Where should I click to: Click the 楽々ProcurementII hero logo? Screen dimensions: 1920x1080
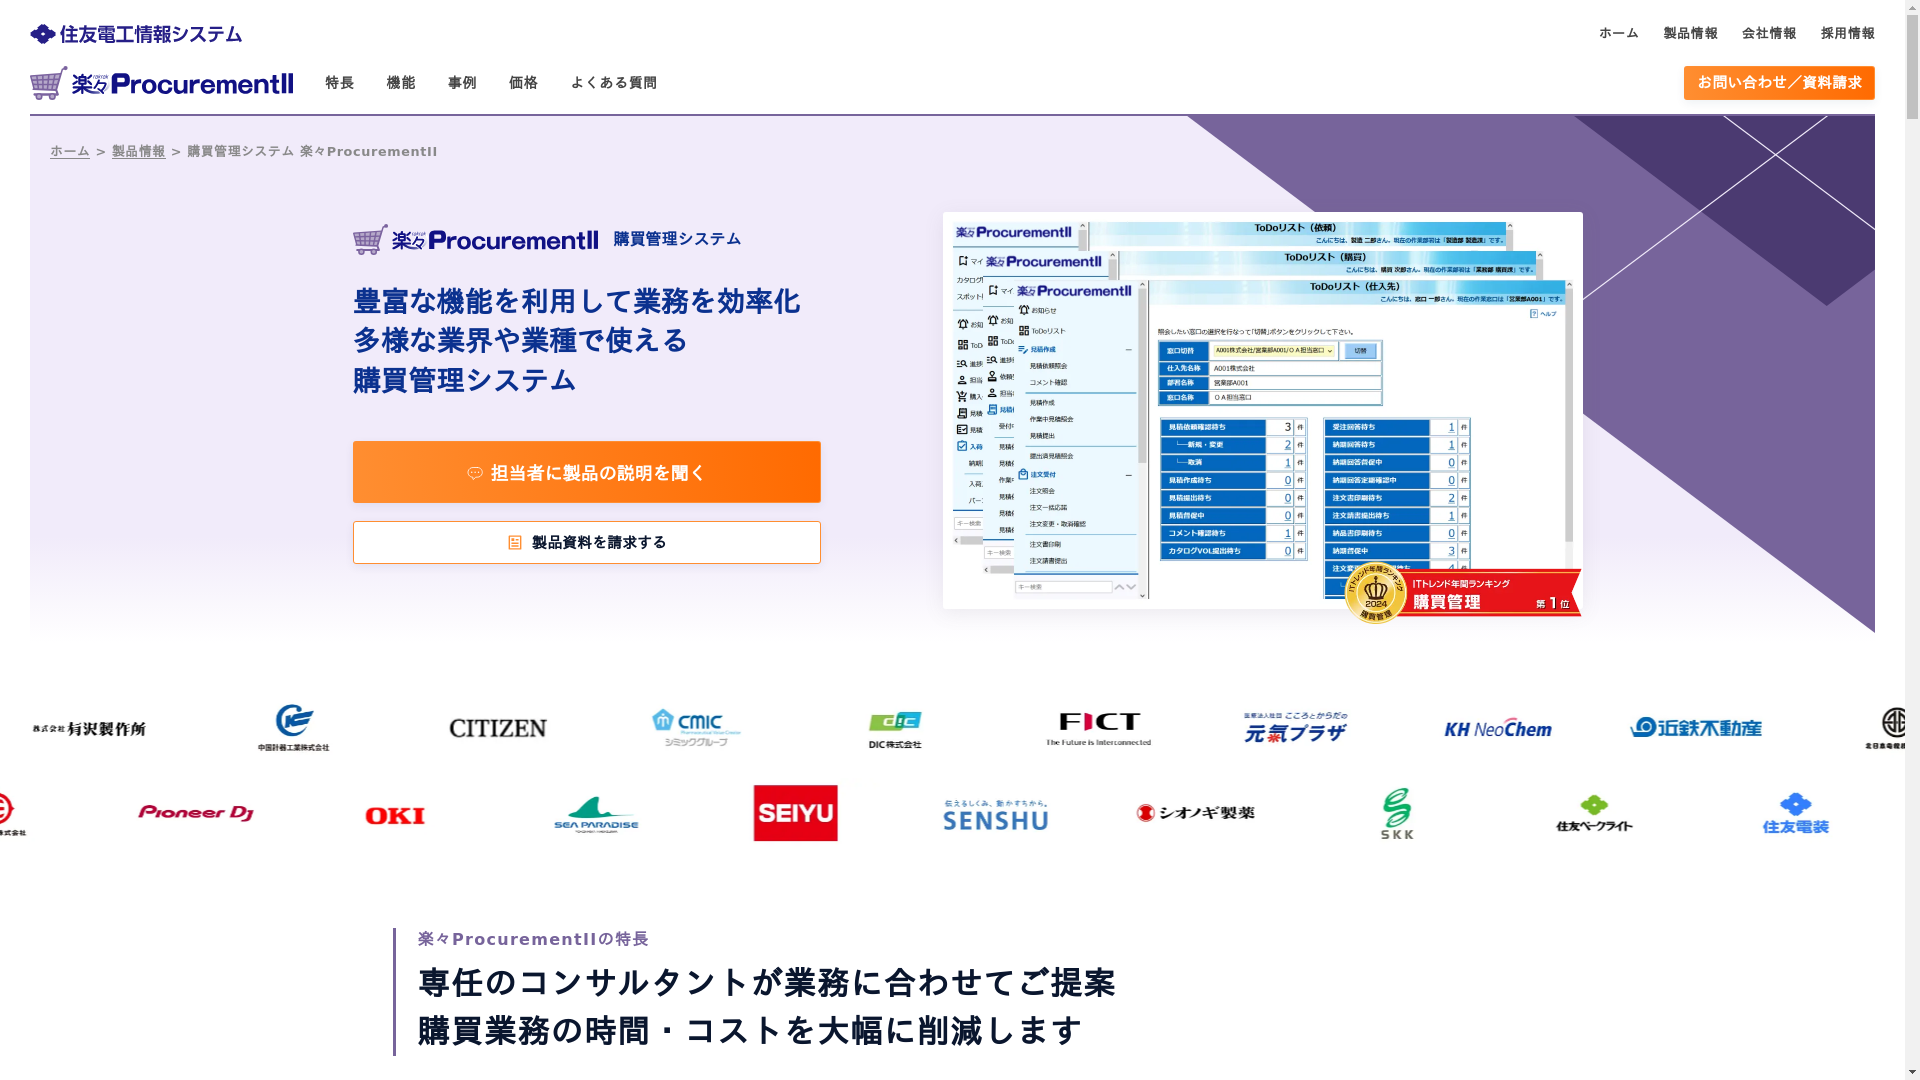(475, 239)
